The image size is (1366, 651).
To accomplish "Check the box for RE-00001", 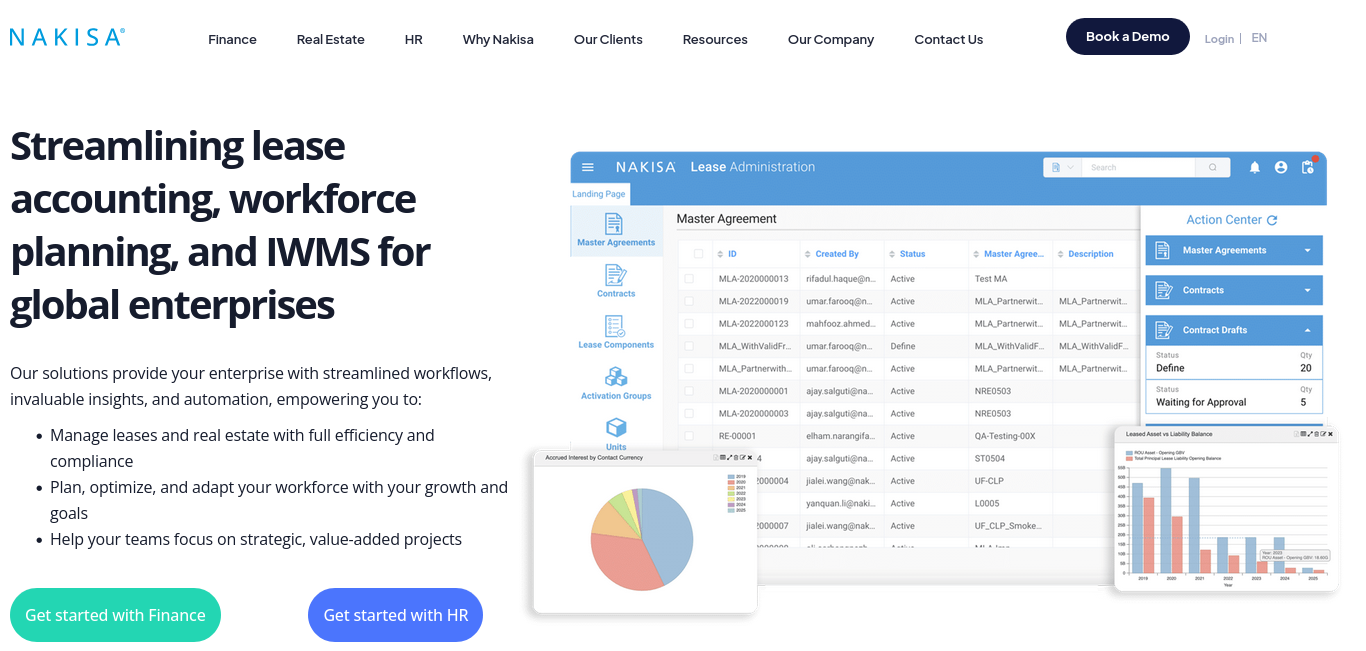I will [689, 436].
